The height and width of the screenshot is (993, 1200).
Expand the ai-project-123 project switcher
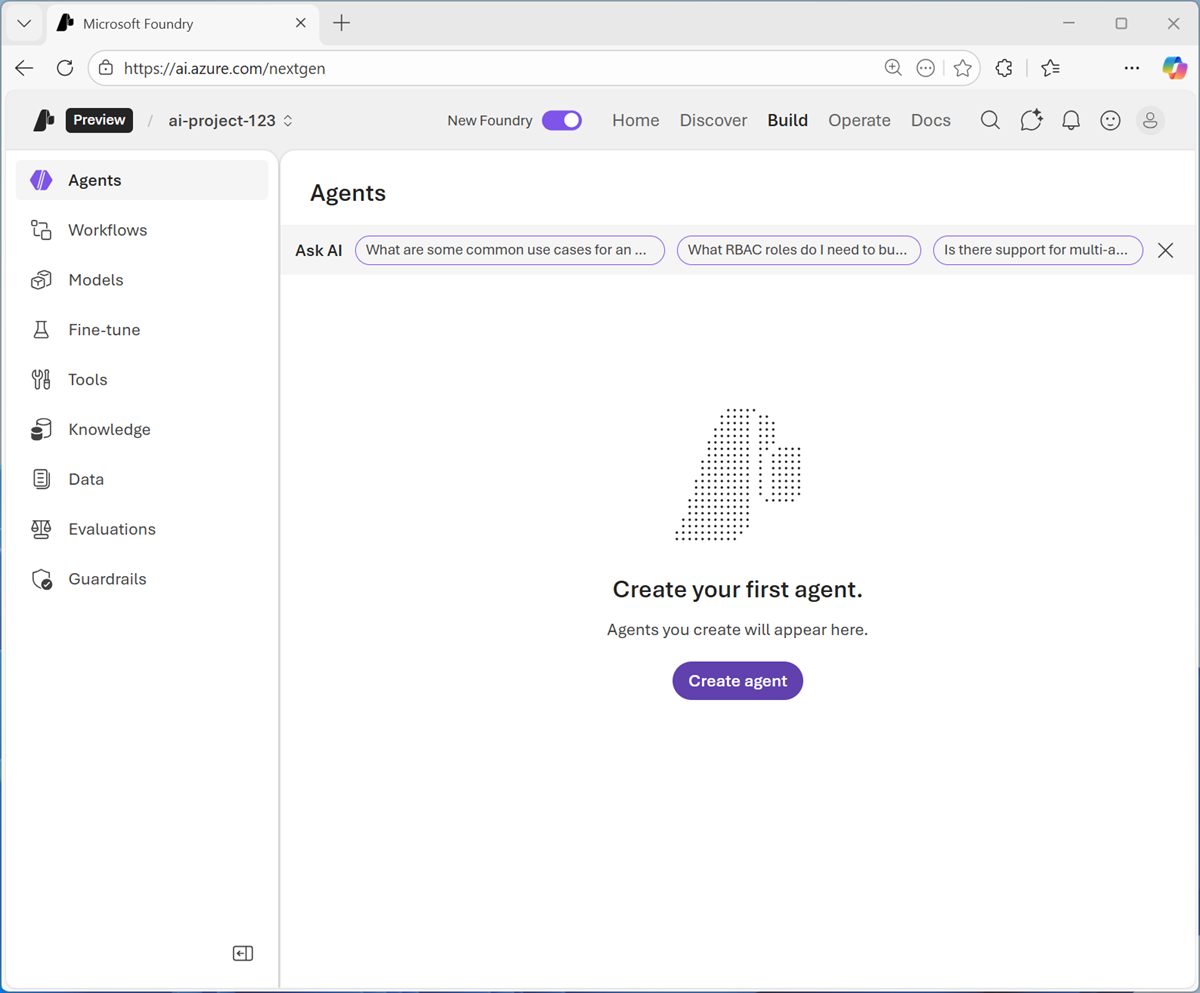[x=287, y=120]
